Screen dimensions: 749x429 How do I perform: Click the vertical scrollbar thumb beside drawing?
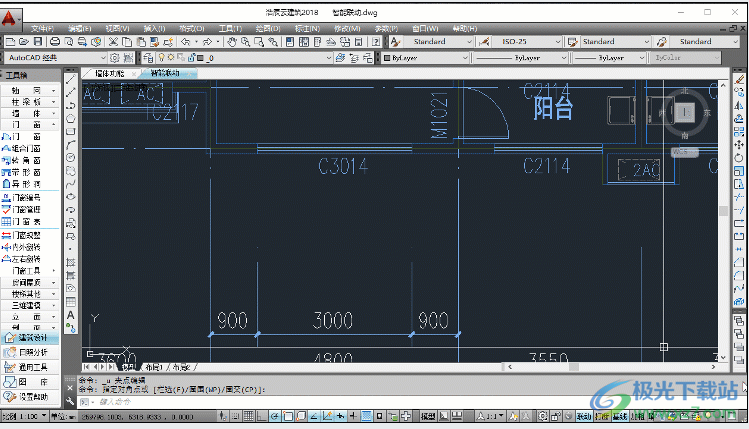point(723,211)
